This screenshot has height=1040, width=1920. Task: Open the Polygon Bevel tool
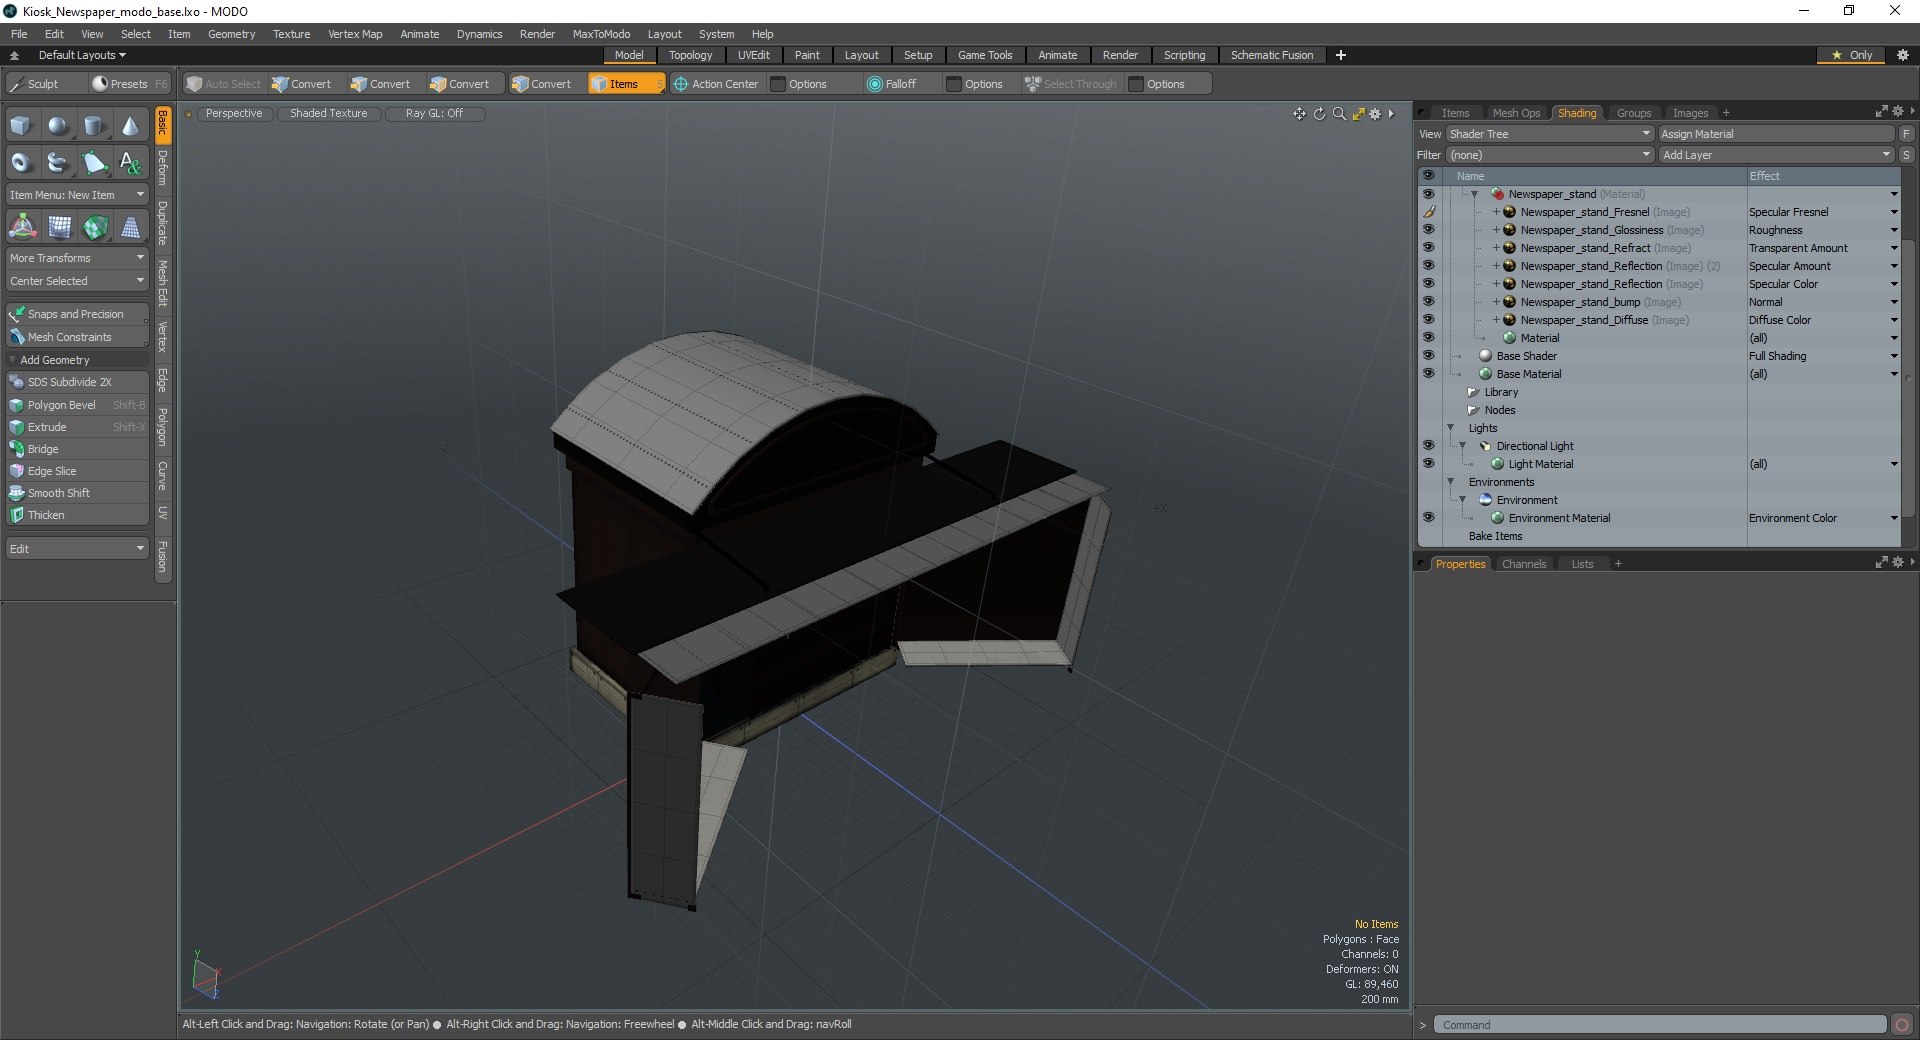tap(62, 405)
